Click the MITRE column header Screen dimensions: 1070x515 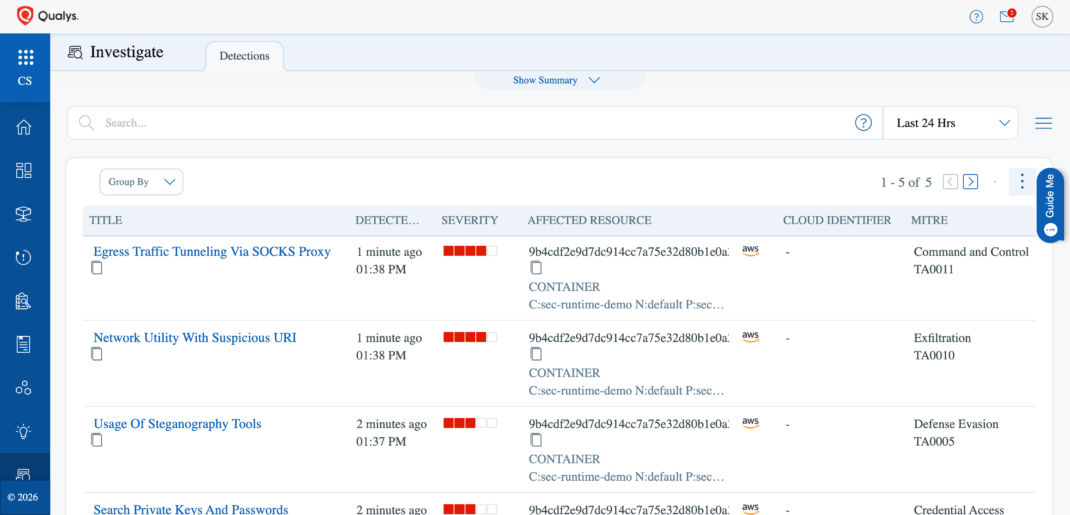(x=929, y=220)
